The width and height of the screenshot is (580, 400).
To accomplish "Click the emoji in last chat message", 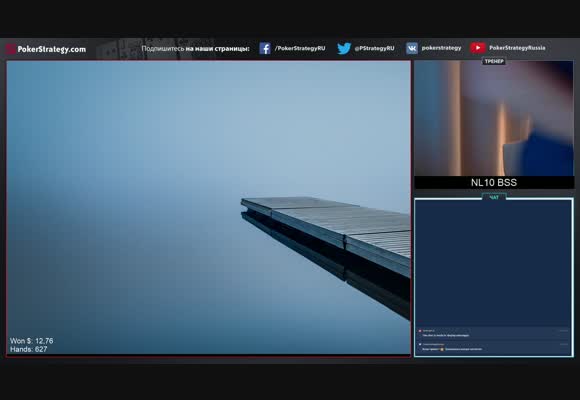I will (442, 349).
